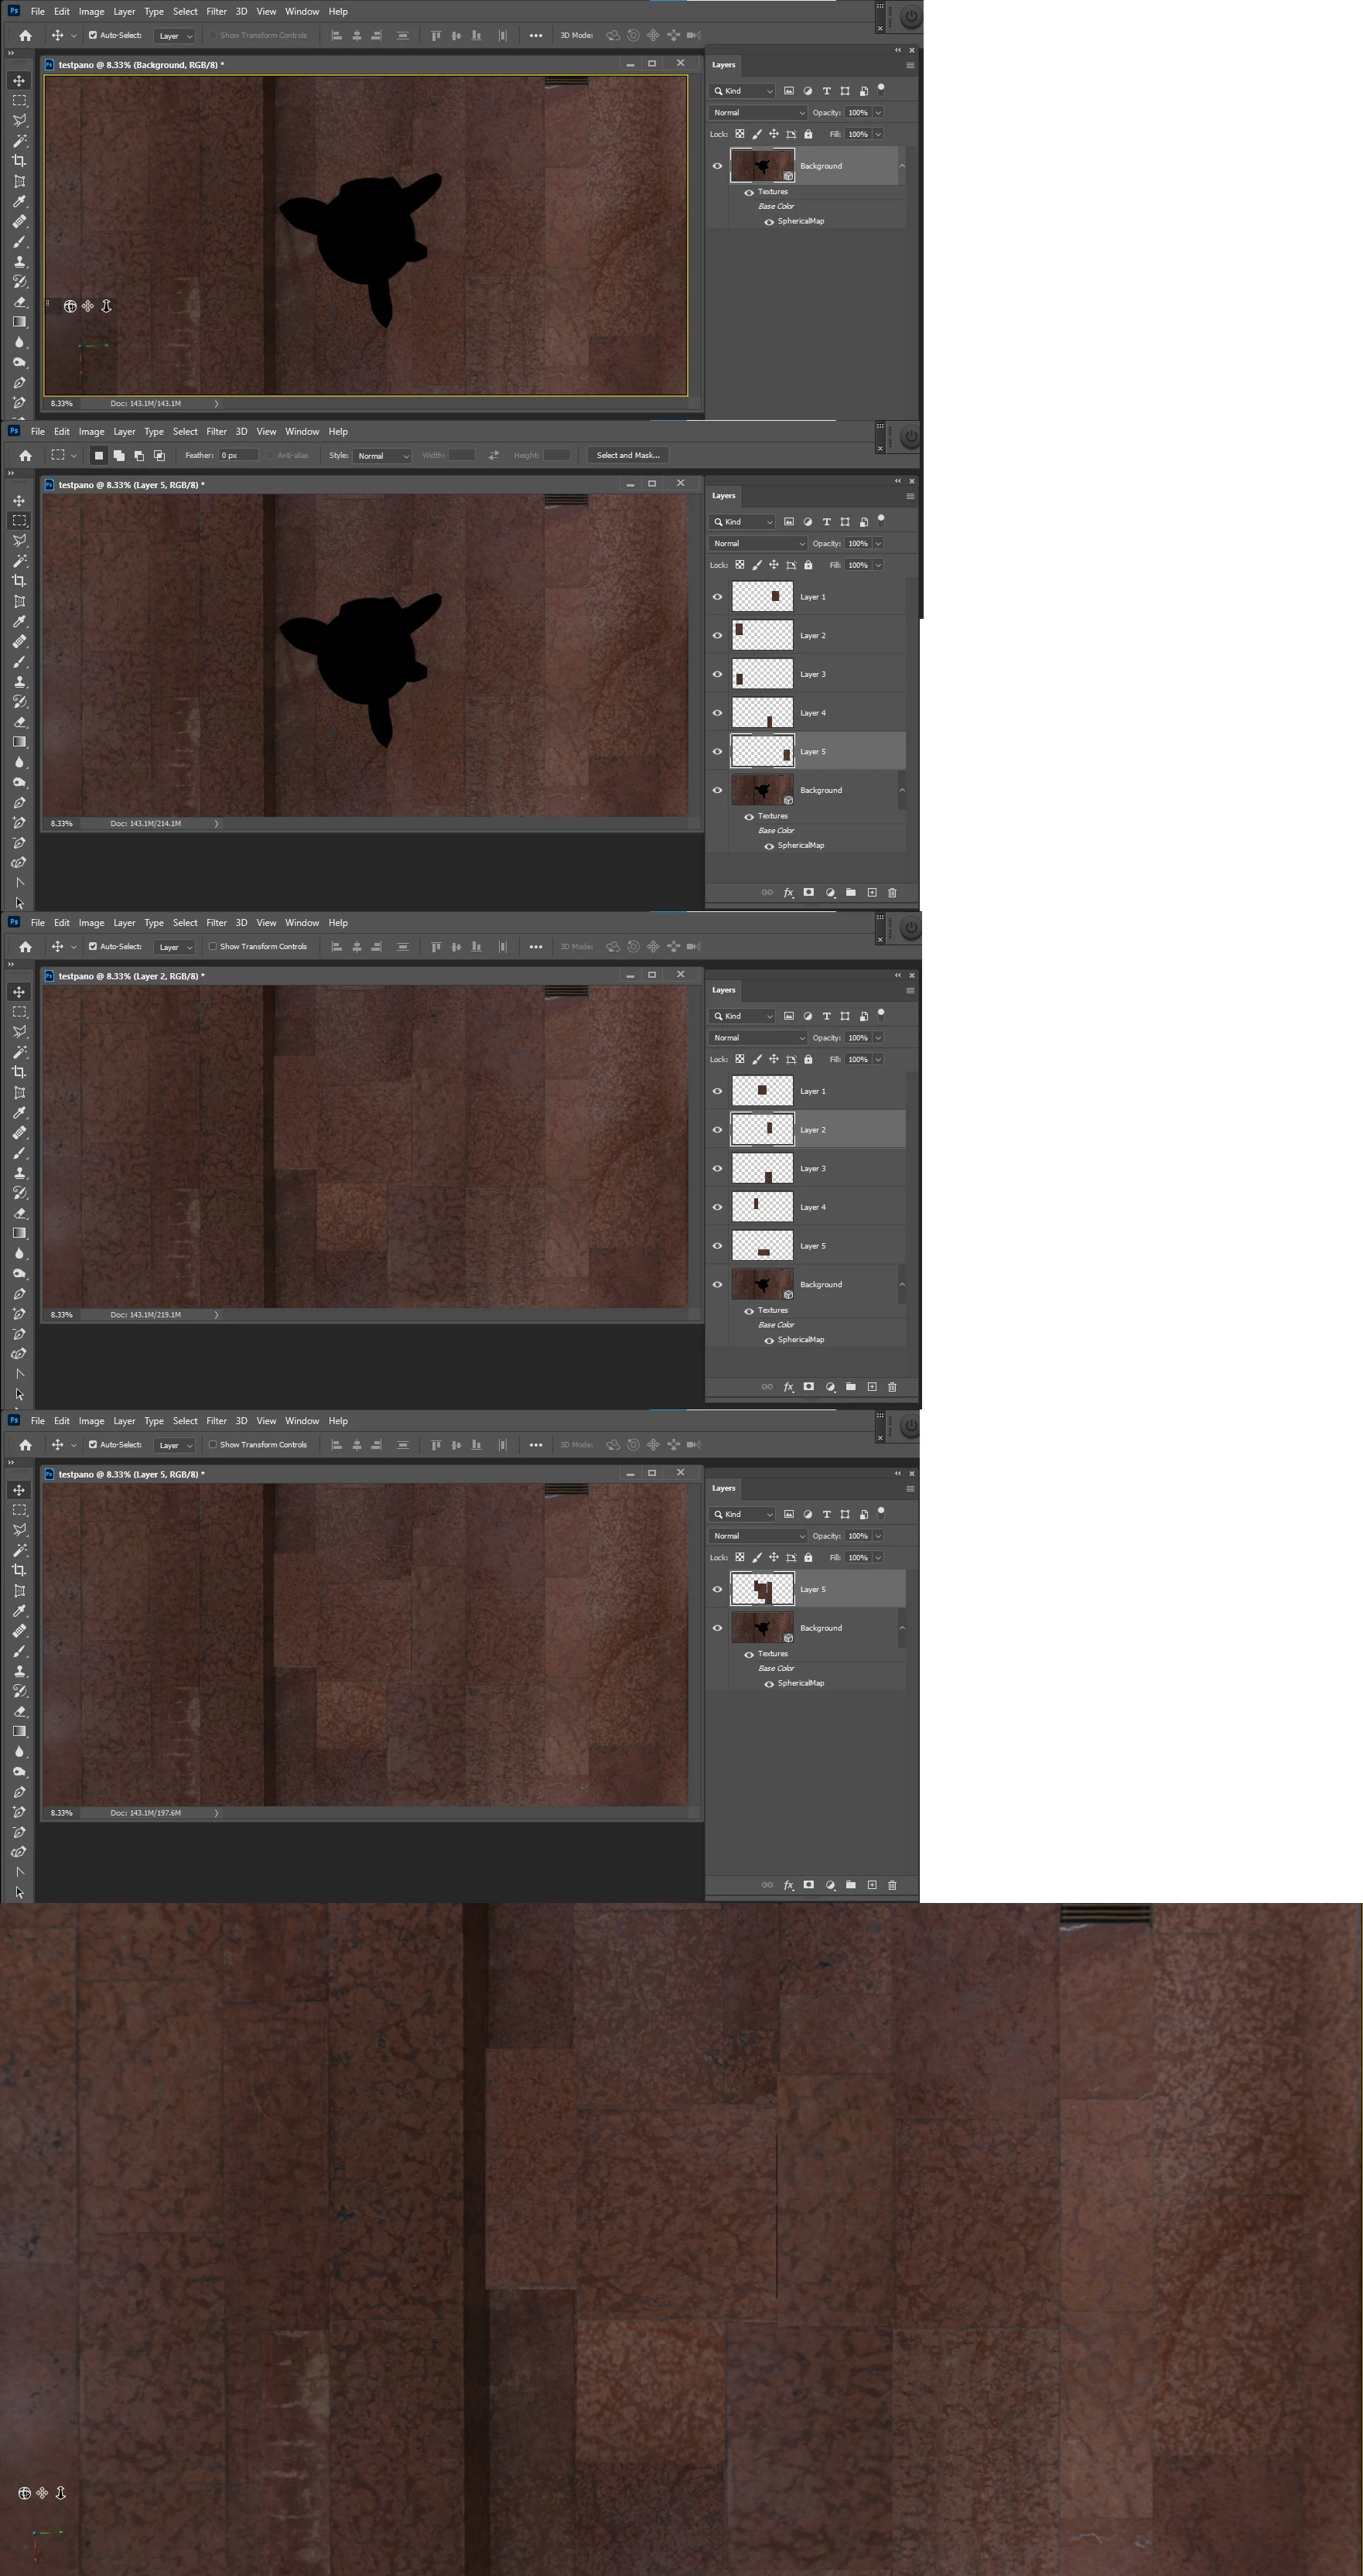Toggle layer filtering switch, Doc 197.6M window
1363x2576 pixels.
pyautogui.click(x=881, y=1511)
